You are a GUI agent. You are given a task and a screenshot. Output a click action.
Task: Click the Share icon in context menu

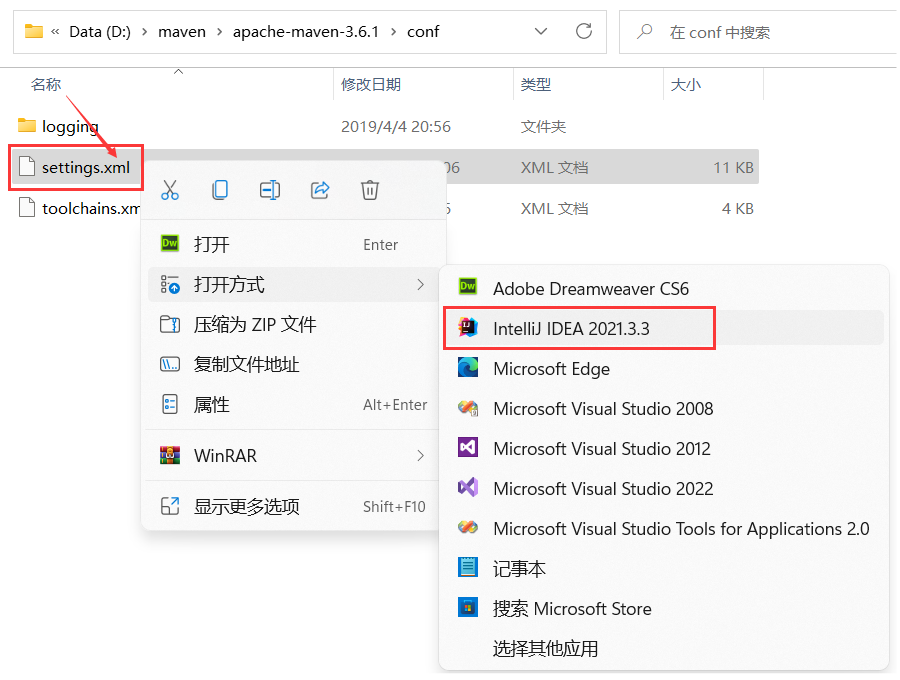320,190
